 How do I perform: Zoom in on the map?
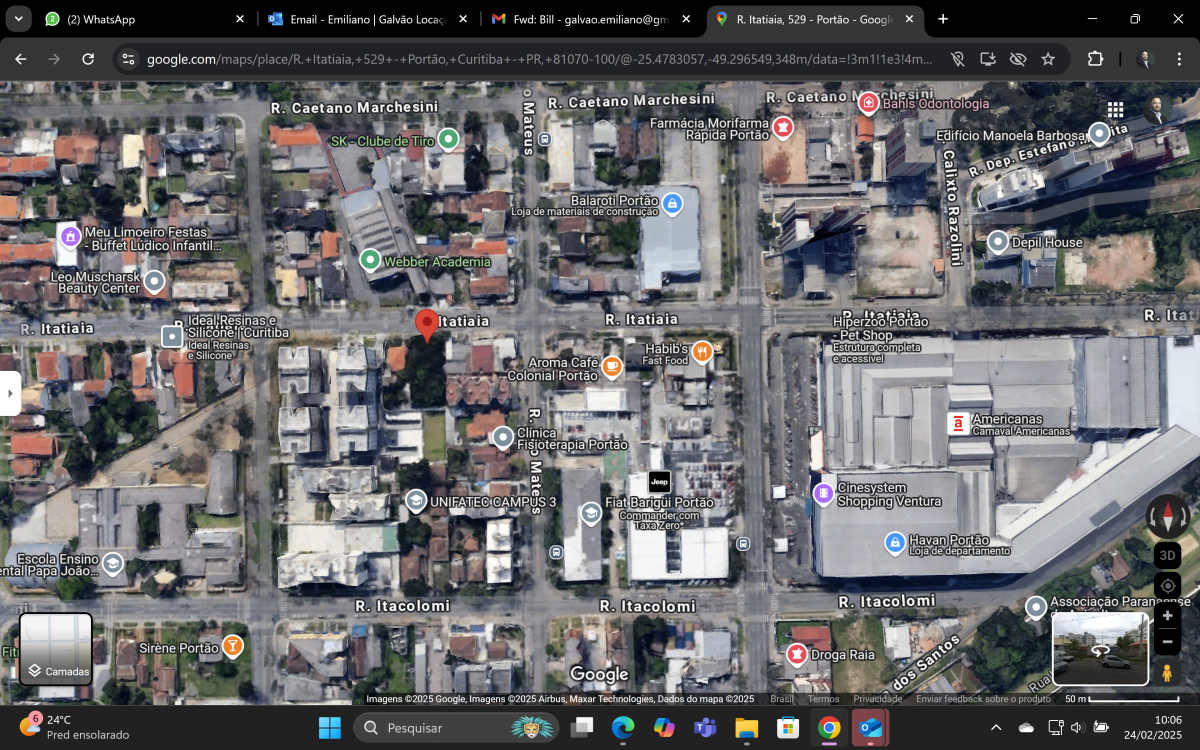(1167, 615)
